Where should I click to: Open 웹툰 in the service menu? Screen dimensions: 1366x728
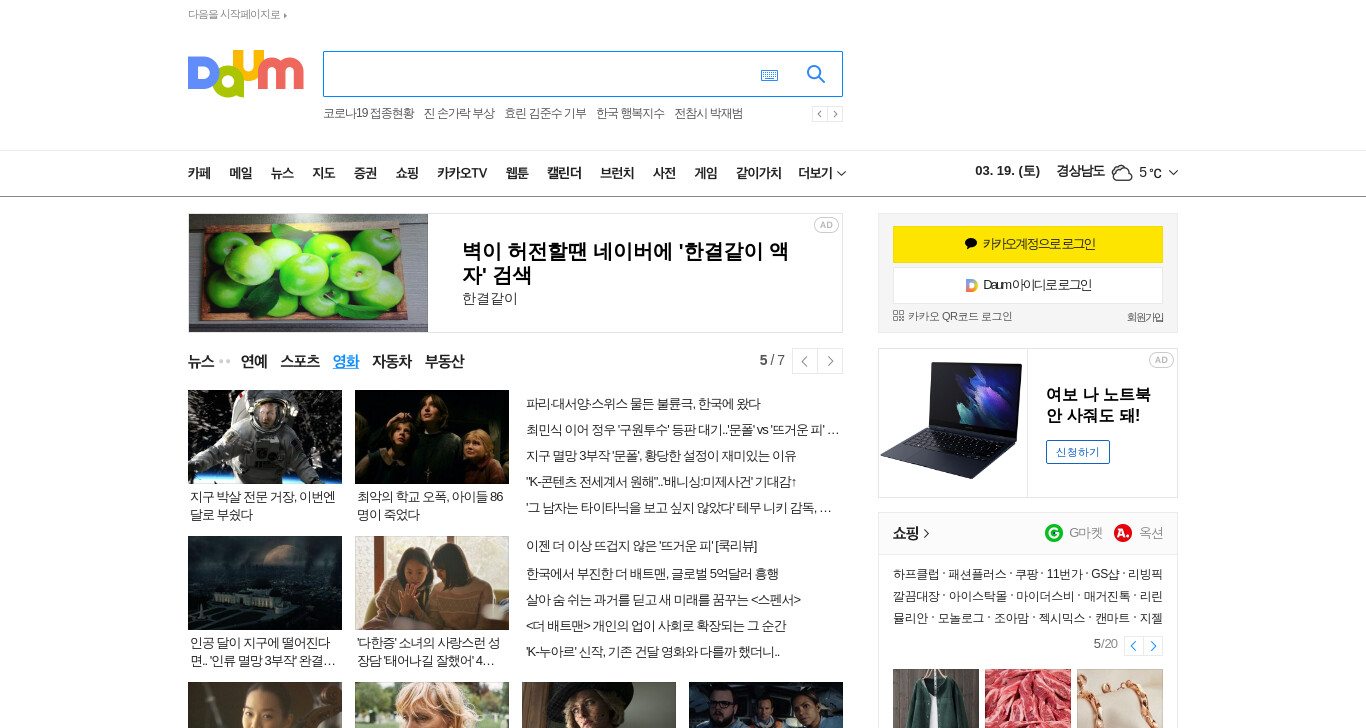pyautogui.click(x=517, y=173)
